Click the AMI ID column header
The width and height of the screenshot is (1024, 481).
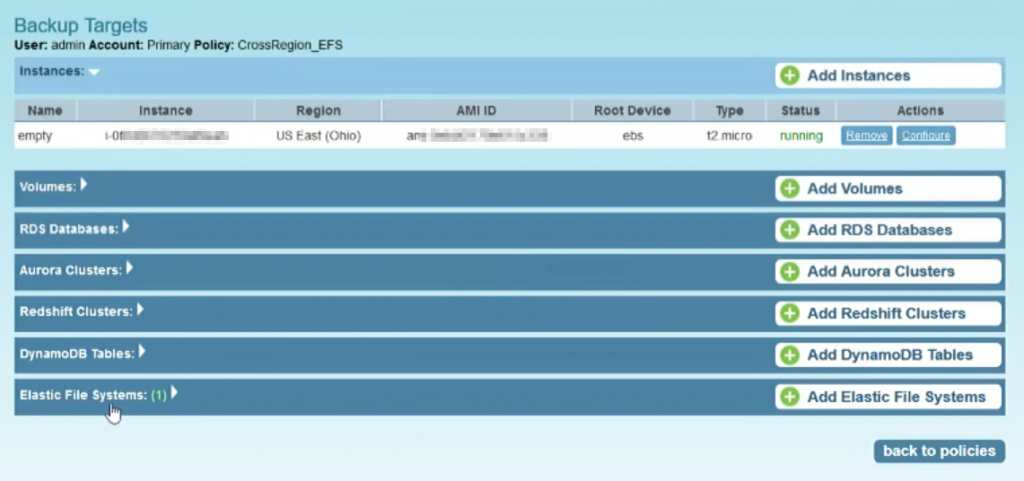(x=477, y=110)
